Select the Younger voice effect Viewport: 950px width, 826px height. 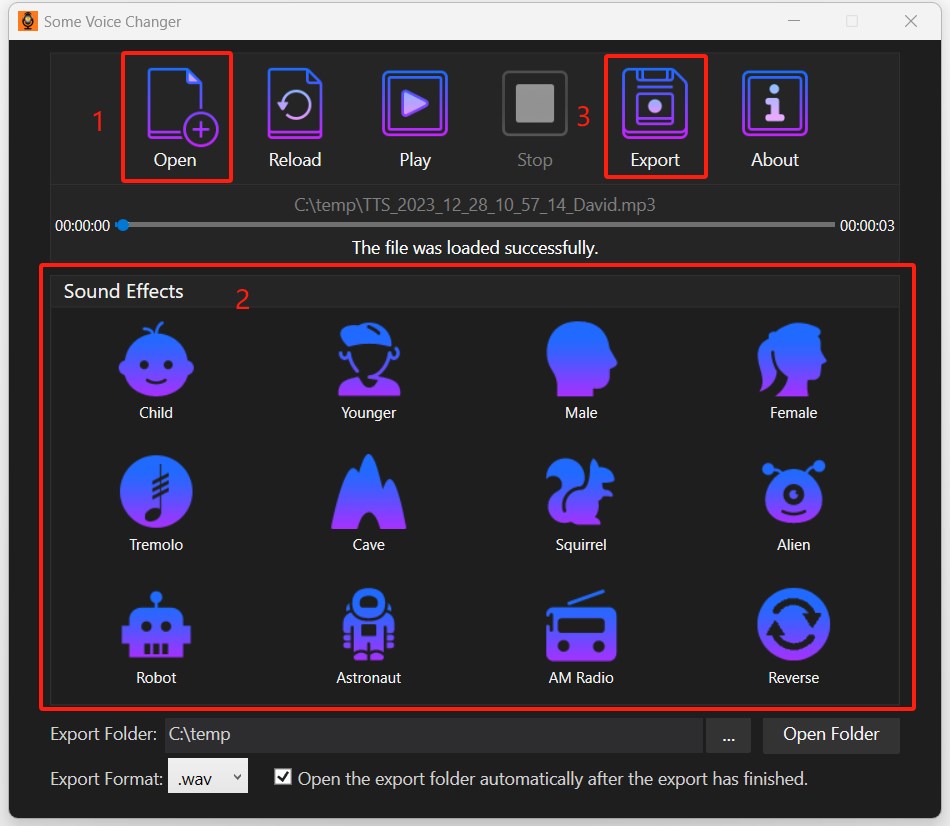tap(368, 368)
